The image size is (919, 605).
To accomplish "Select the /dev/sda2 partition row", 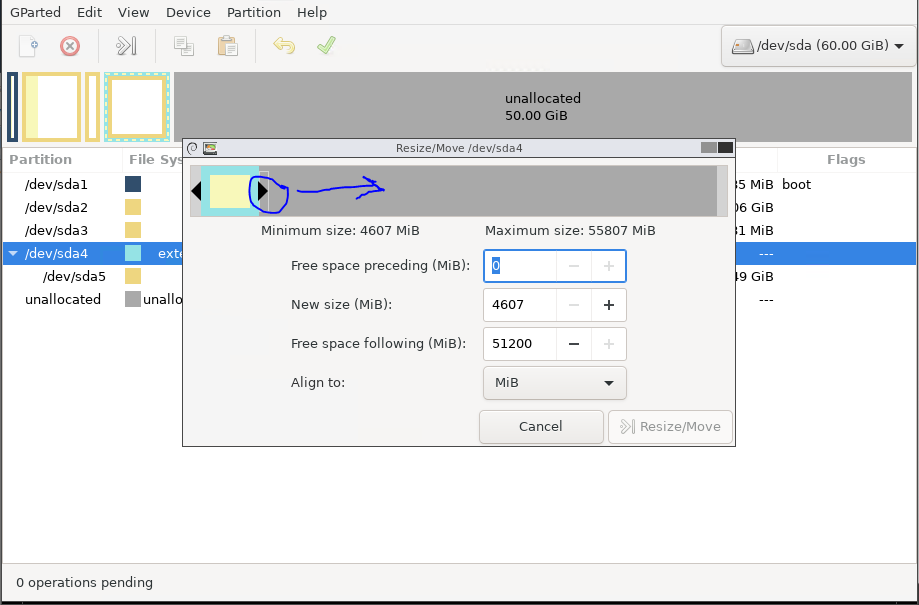I will pyautogui.click(x=94, y=208).
